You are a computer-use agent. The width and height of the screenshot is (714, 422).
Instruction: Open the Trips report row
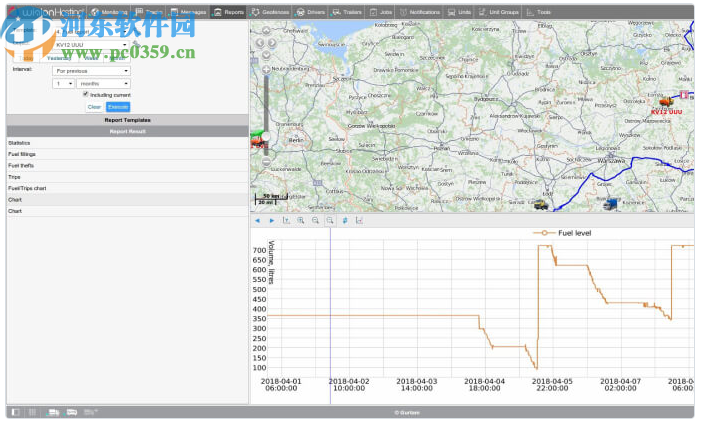coord(128,177)
